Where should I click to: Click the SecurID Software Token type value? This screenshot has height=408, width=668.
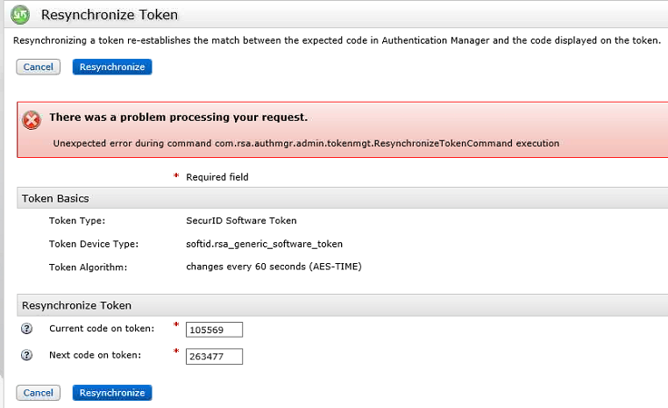[241, 221]
